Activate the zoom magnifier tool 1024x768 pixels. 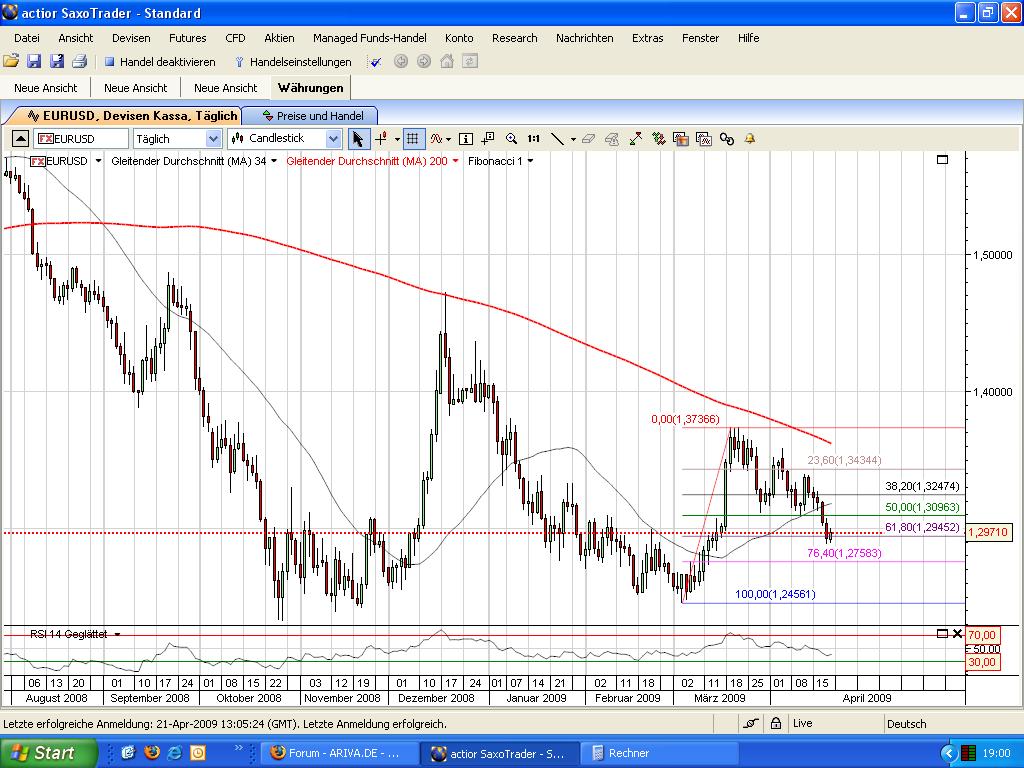click(x=511, y=139)
